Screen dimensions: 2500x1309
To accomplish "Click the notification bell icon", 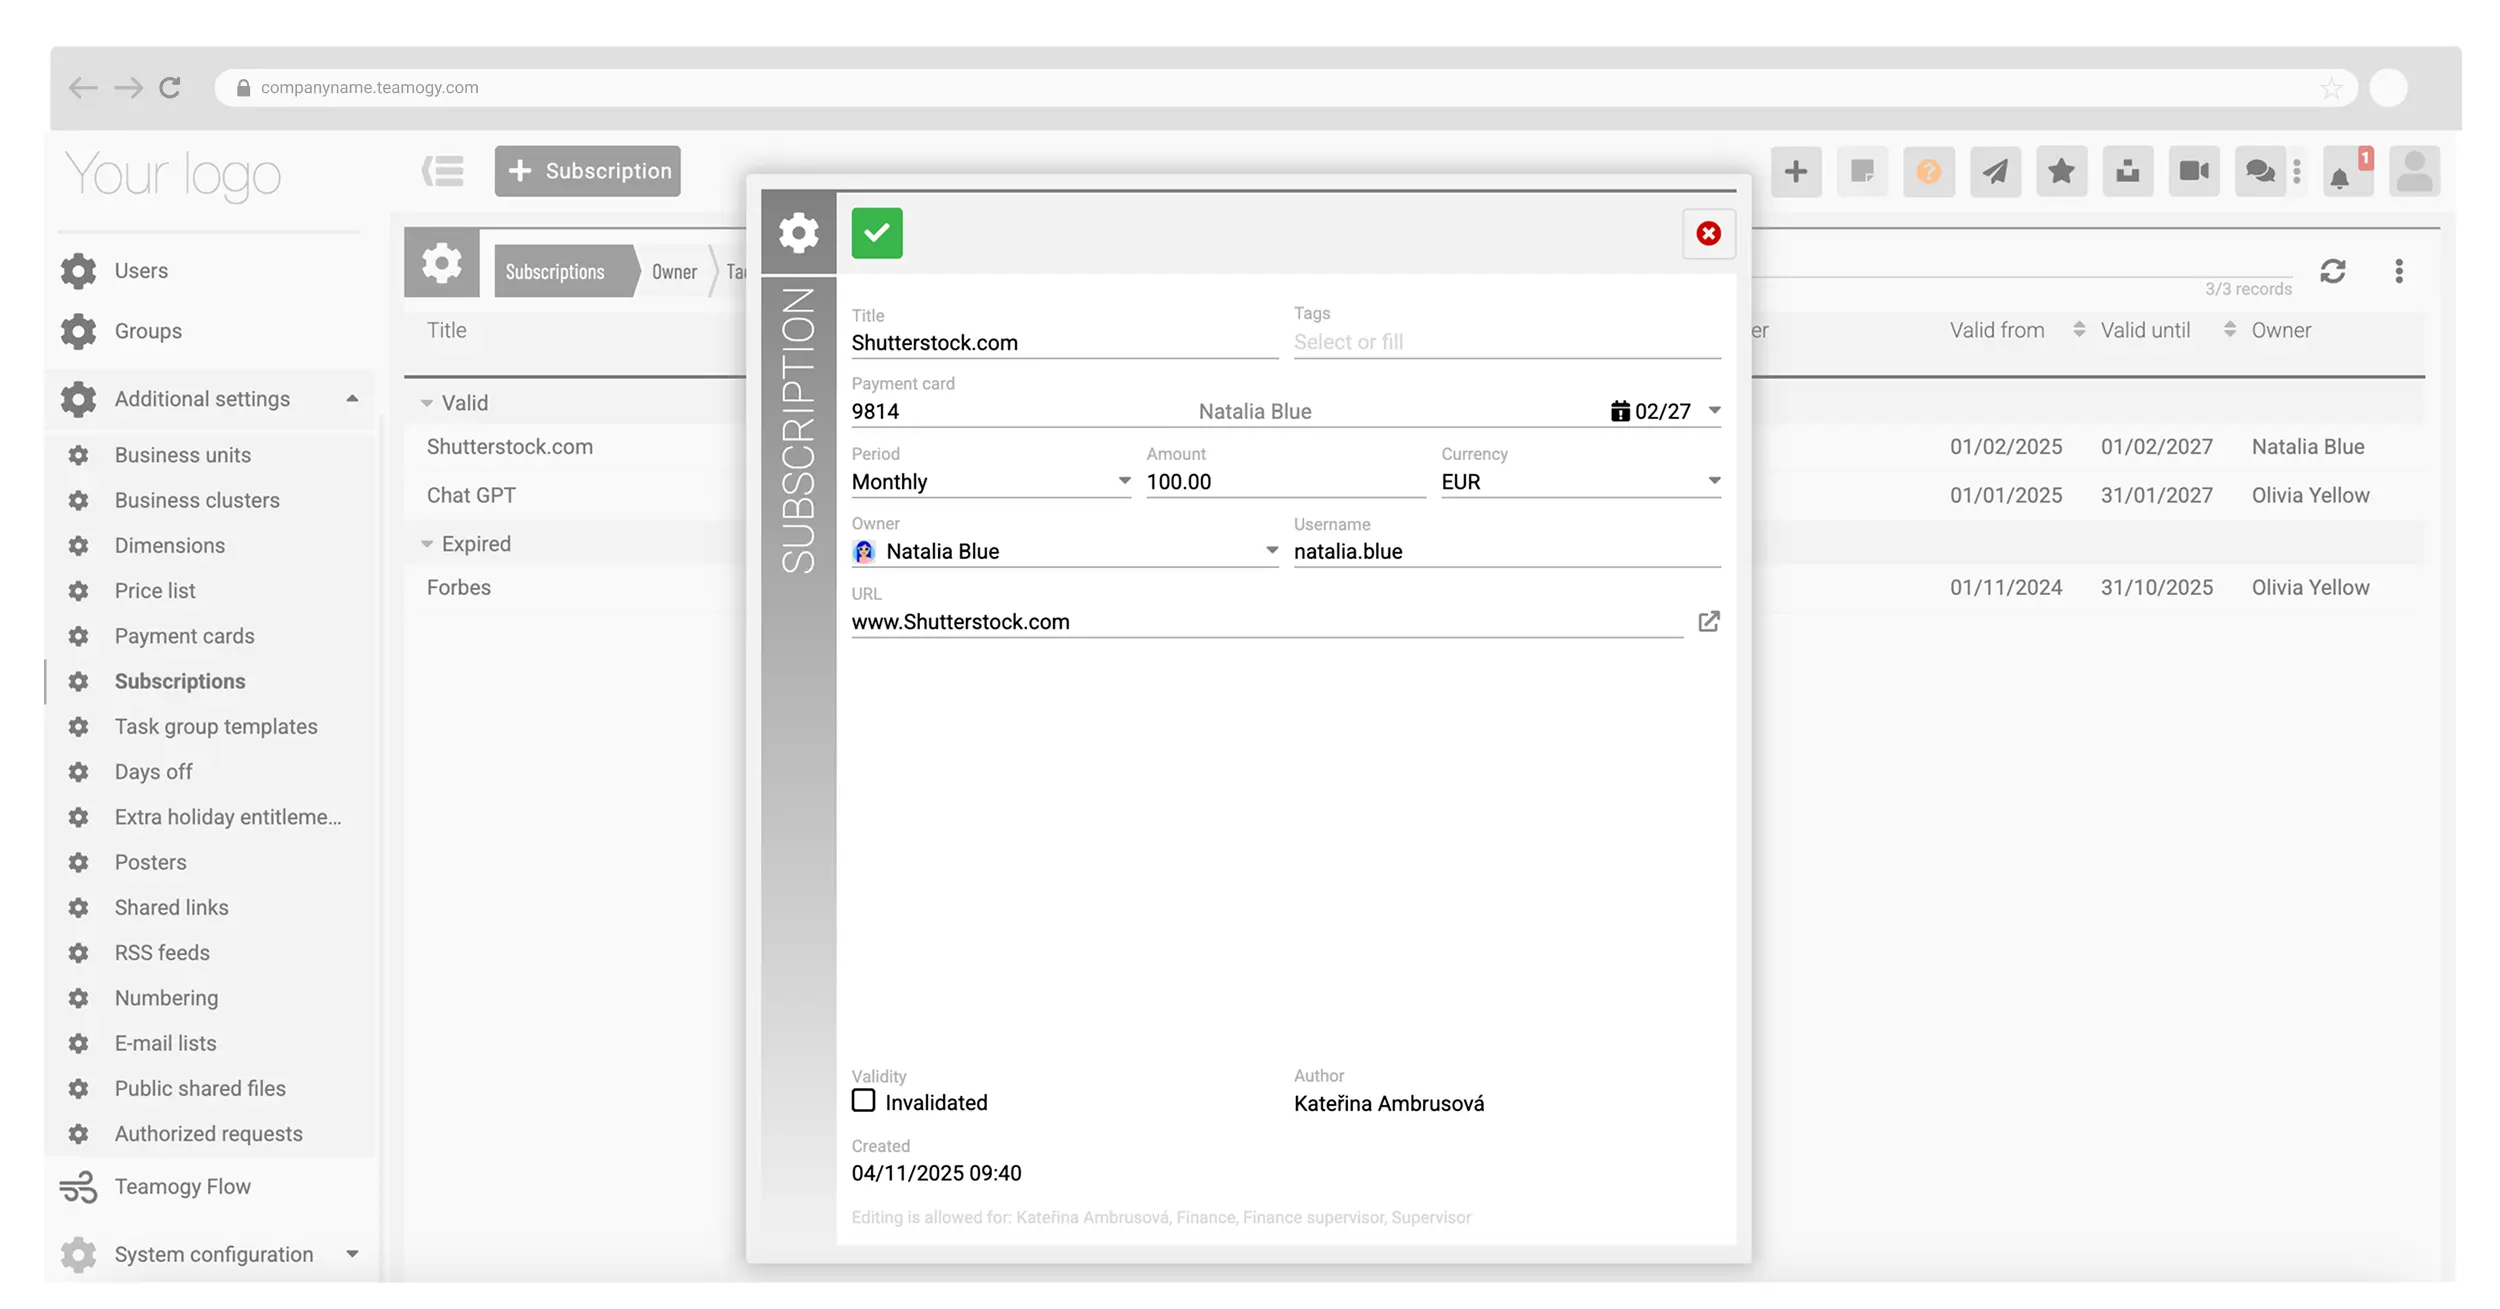I will pyautogui.click(x=2339, y=177).
